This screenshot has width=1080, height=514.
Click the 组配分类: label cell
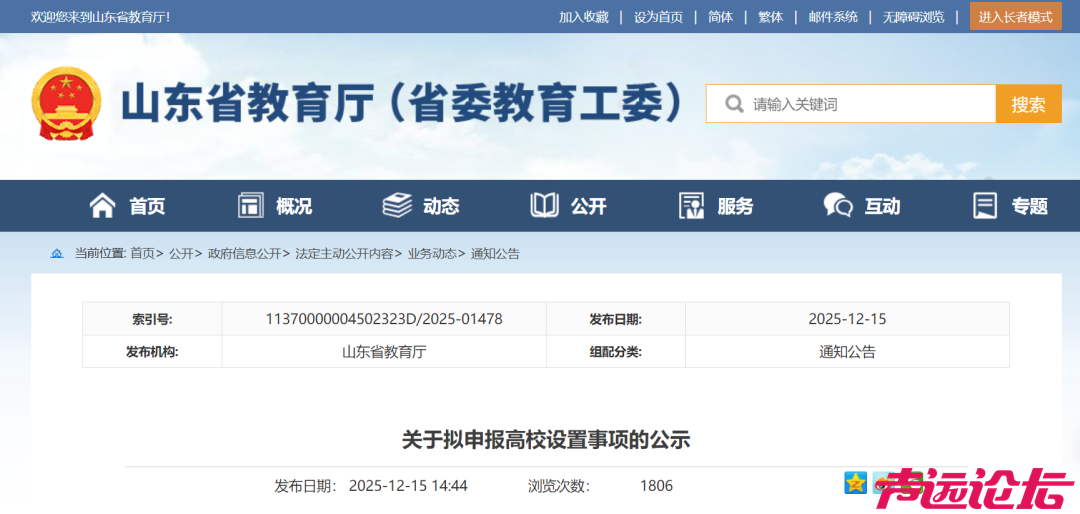pos(616,351)
